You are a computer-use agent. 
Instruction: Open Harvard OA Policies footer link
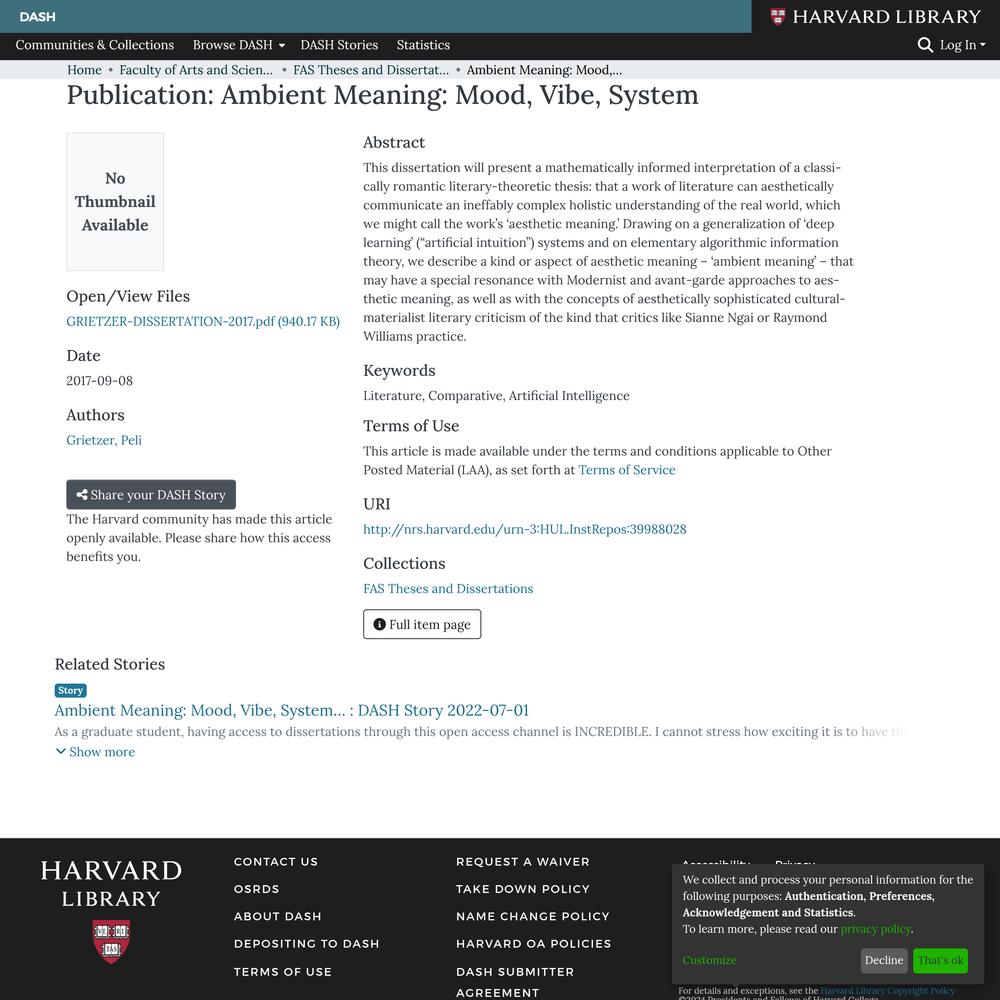coord(534,944)
